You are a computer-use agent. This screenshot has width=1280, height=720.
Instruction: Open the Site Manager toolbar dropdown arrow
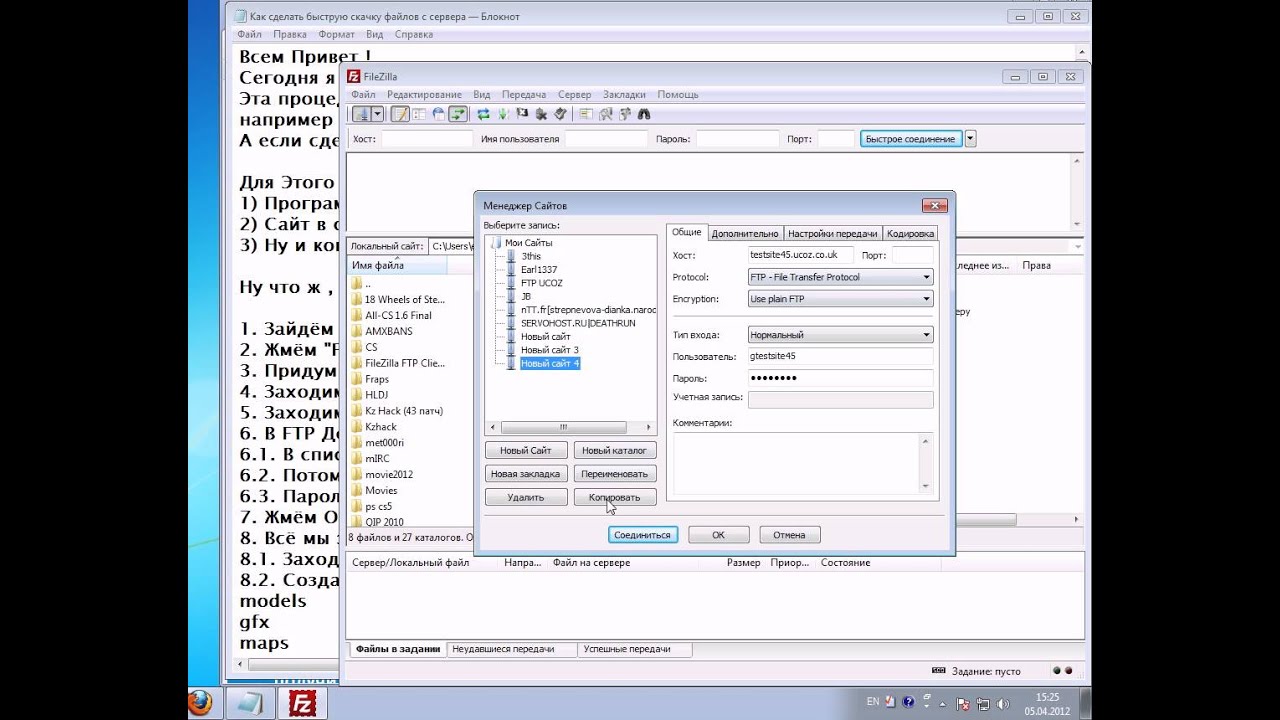point(377,114)
